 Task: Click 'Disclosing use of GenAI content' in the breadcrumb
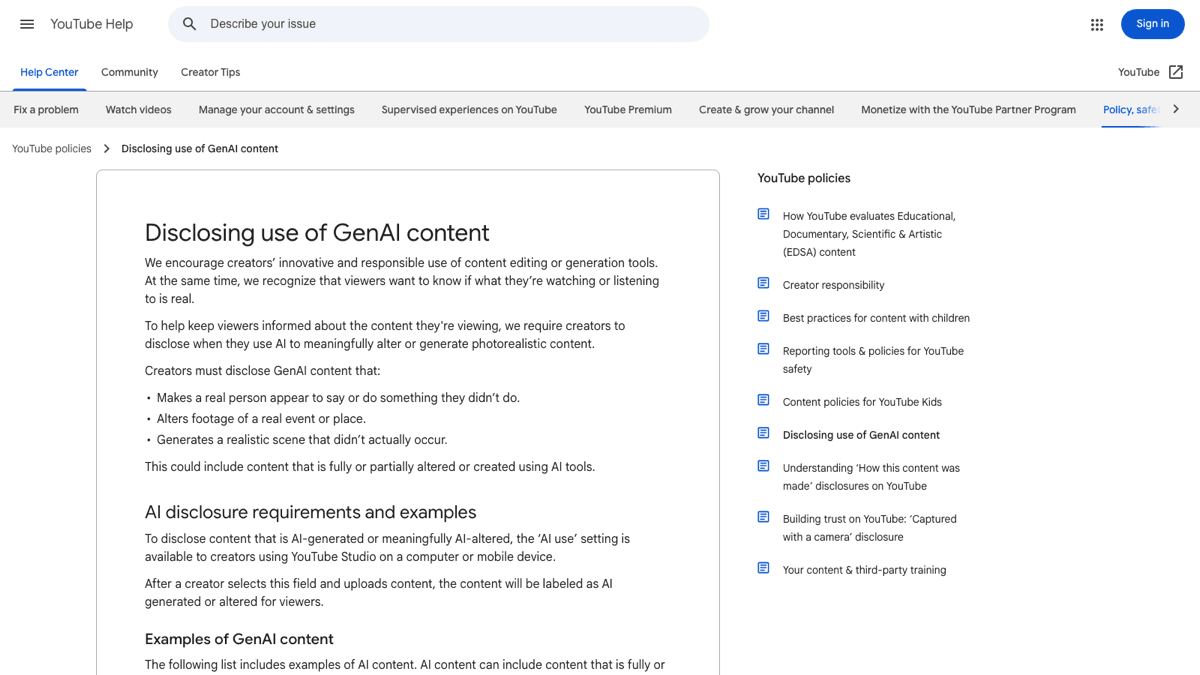coord(200,149)
